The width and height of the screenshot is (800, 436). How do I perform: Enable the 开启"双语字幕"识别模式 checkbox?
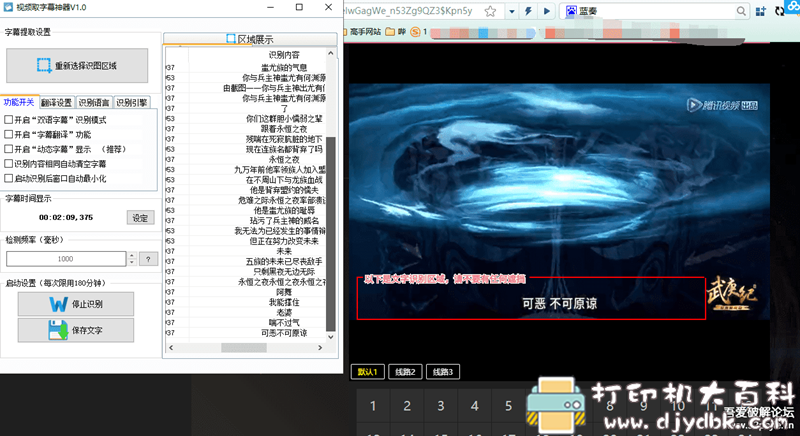point(9,120)
